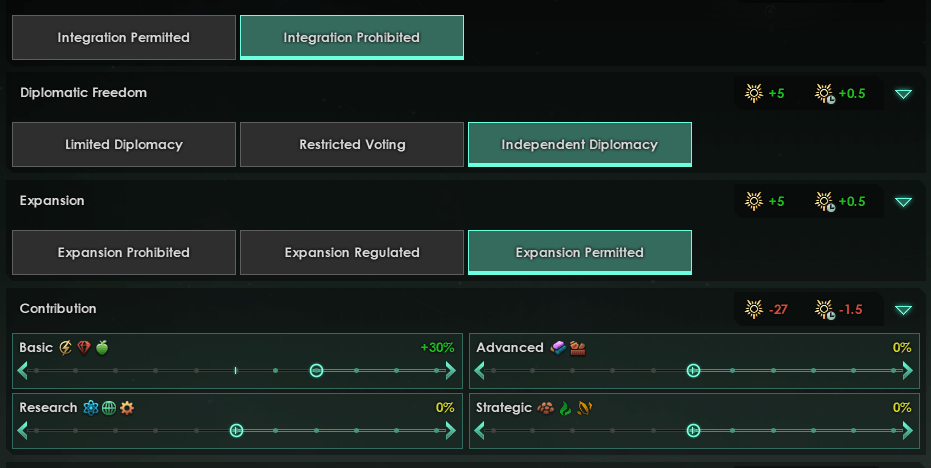931x468 pixels.
Task: Collapse the Expansion section arrow
Action: [x=903, y=202]
